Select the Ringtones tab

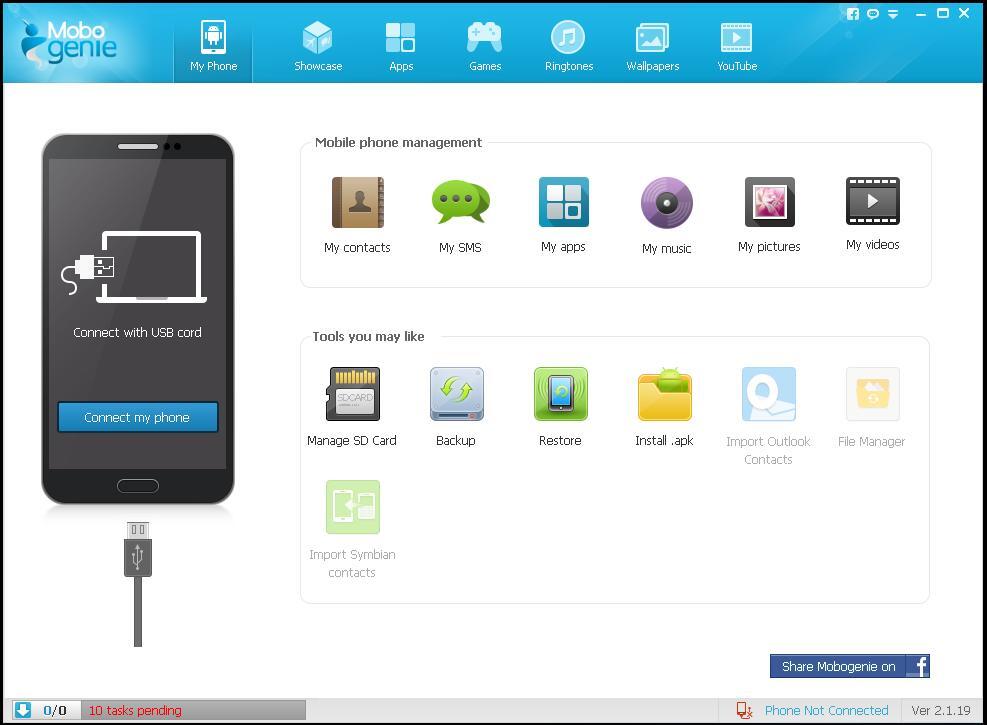(568, 45)
